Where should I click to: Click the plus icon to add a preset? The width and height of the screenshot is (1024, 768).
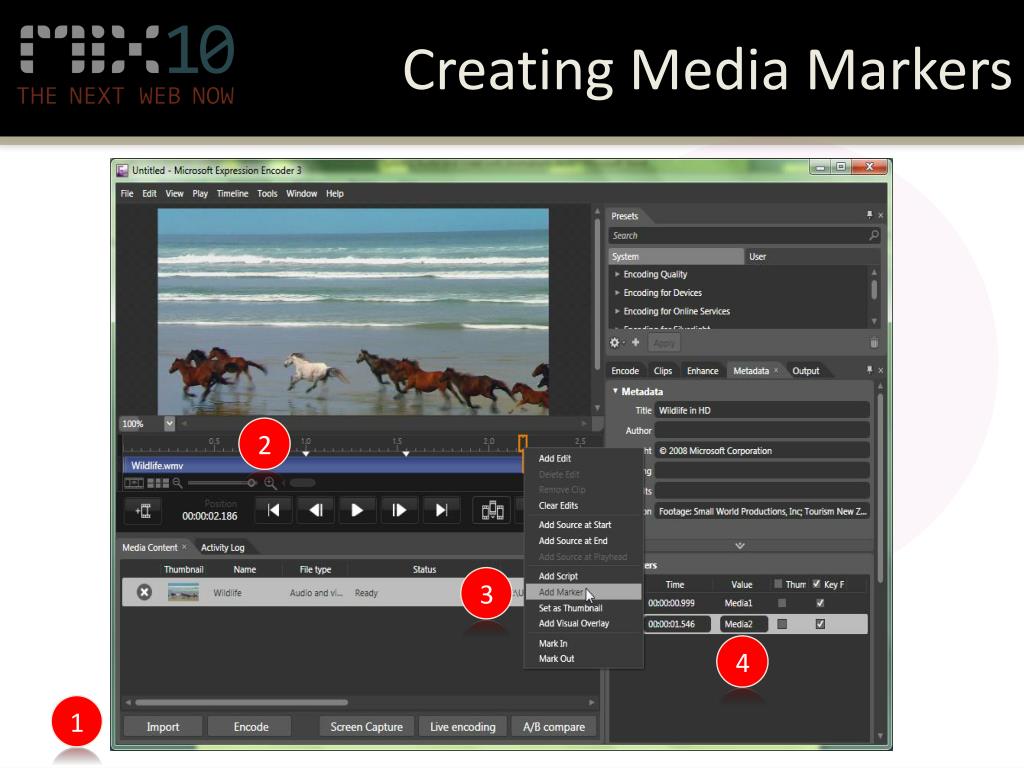point(635,342)
